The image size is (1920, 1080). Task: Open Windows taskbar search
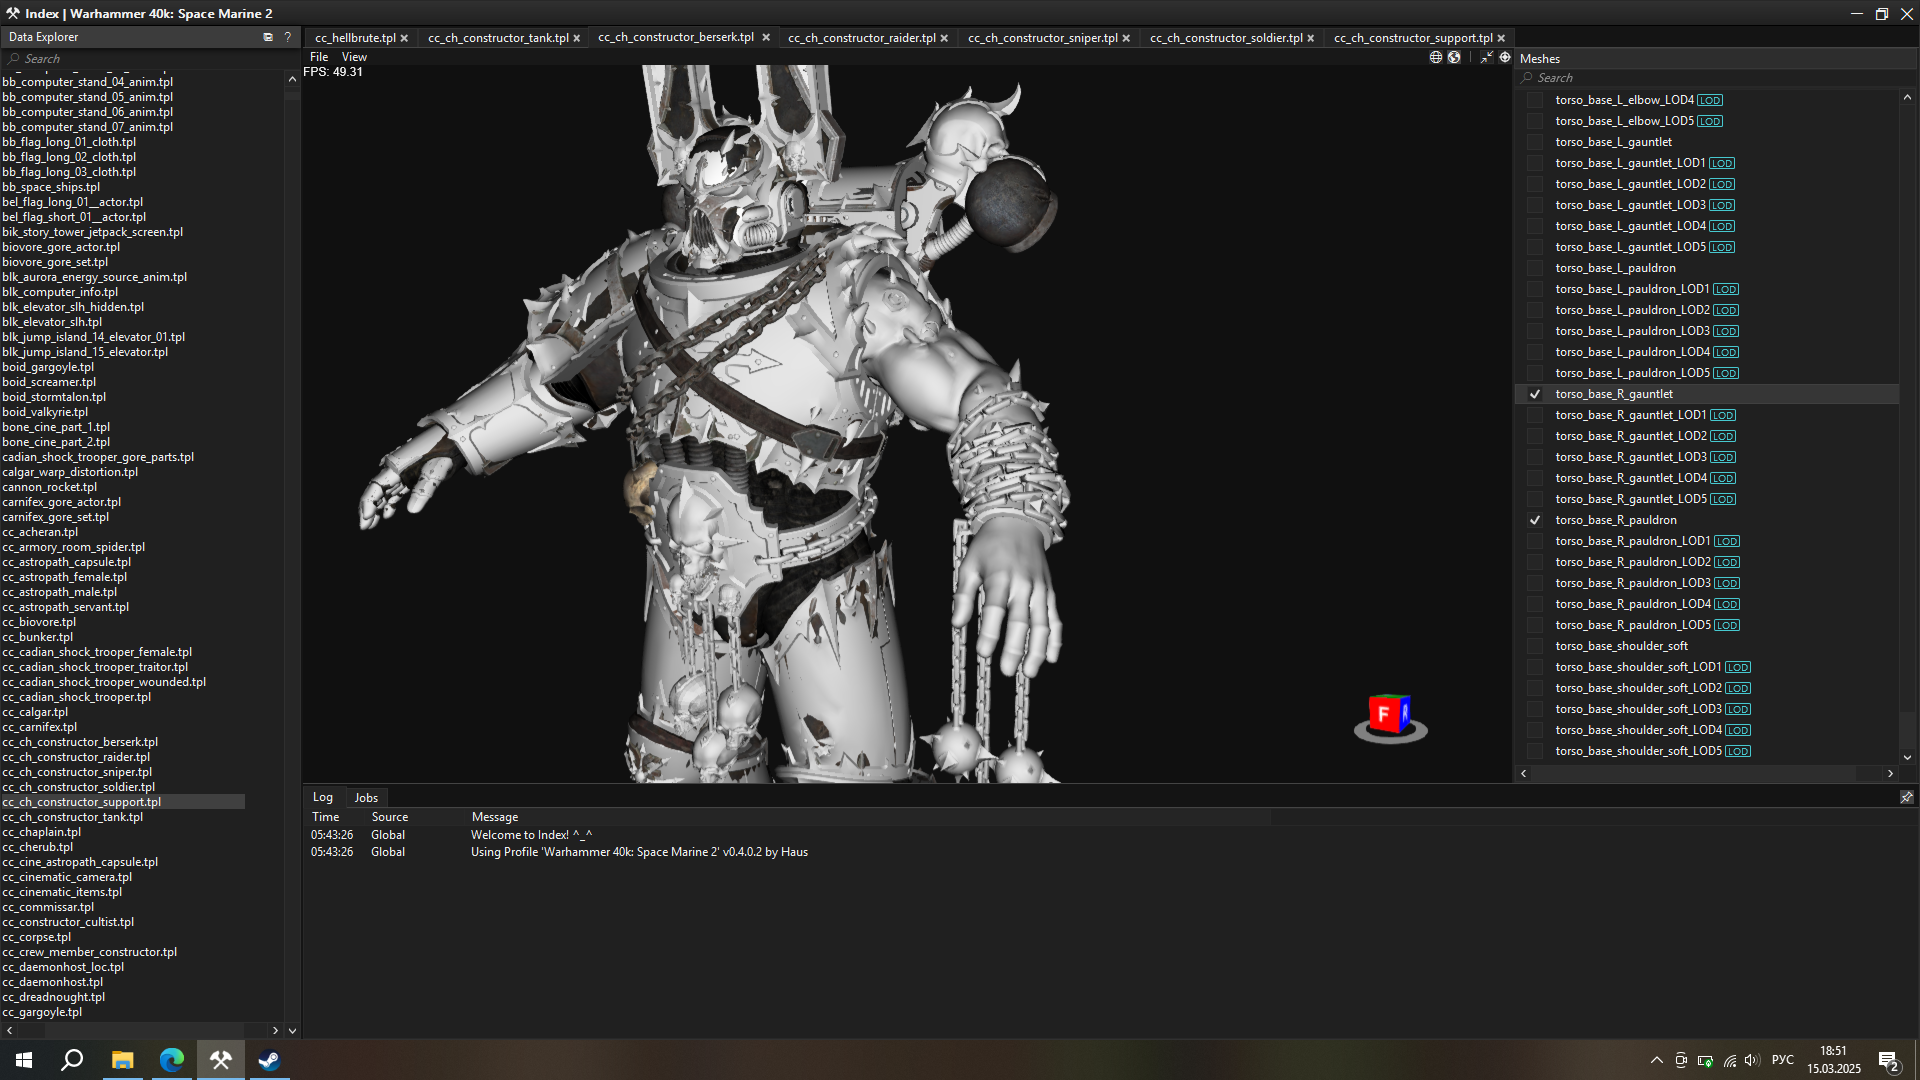(72, 1060)
